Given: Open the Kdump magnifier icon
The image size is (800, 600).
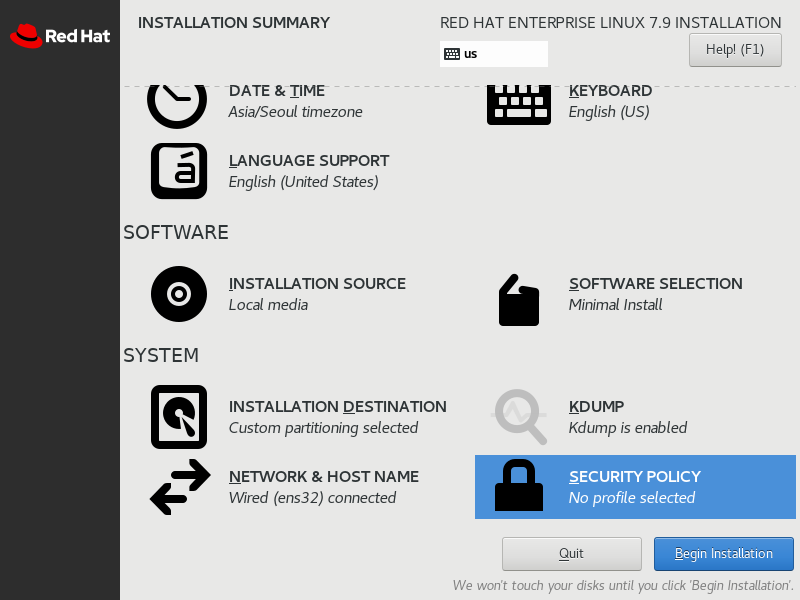Looking at the screenshot, I should pos(519,417).
